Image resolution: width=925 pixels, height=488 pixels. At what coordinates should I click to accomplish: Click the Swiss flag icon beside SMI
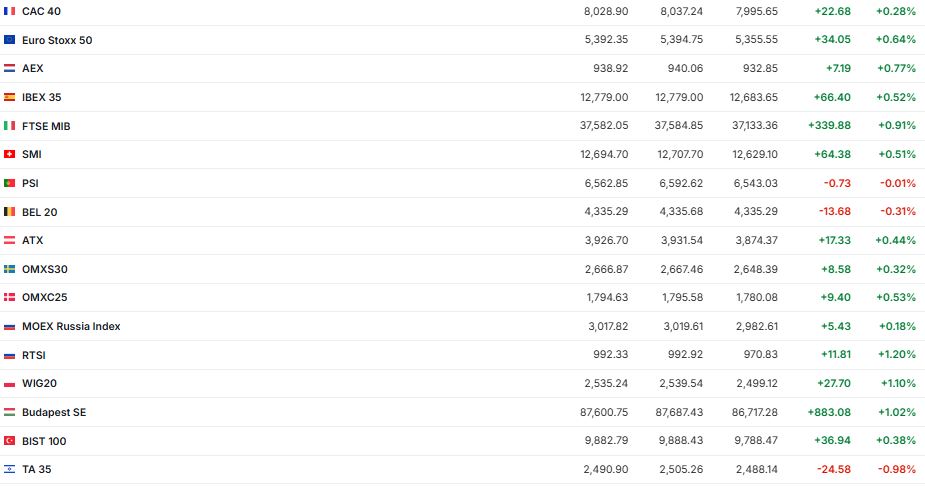9,155
